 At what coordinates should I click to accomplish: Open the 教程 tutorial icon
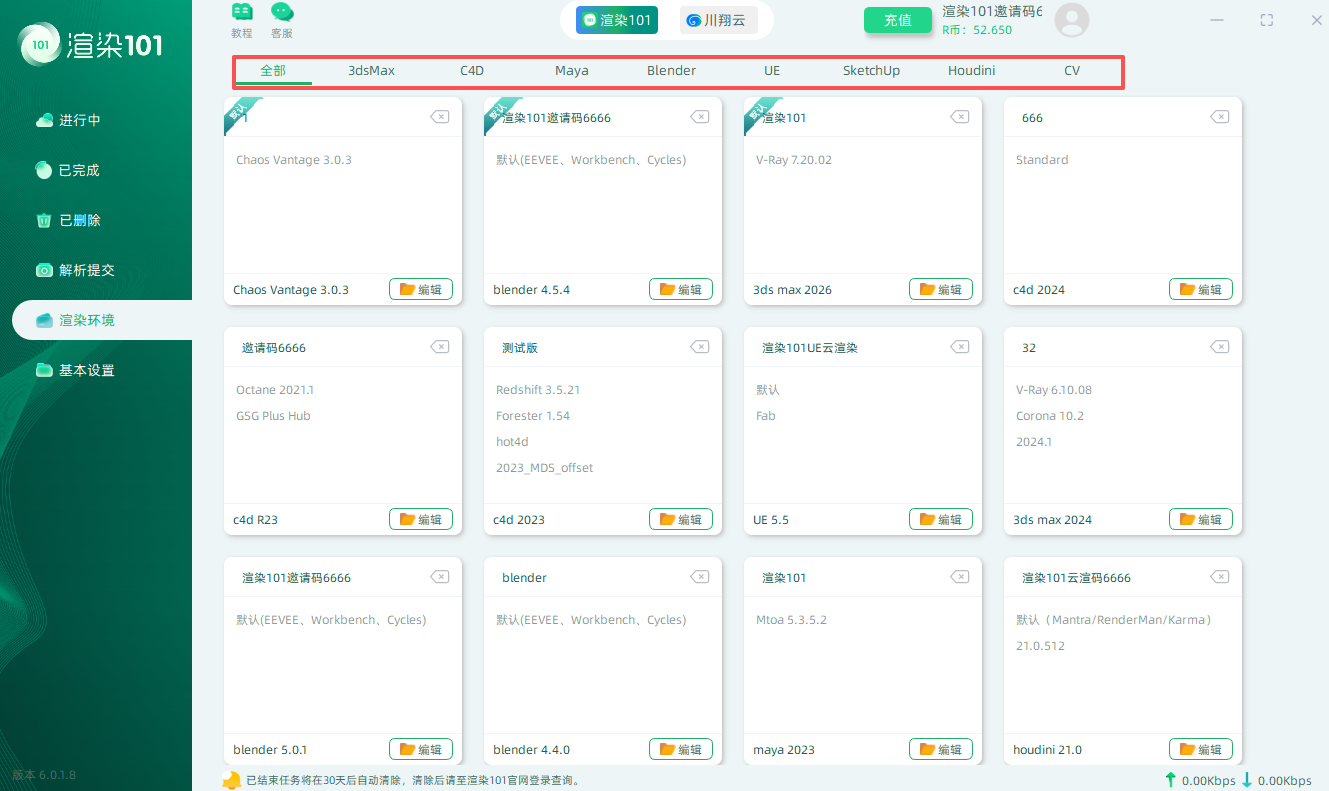pyautogui.click(x=242, y=20)
